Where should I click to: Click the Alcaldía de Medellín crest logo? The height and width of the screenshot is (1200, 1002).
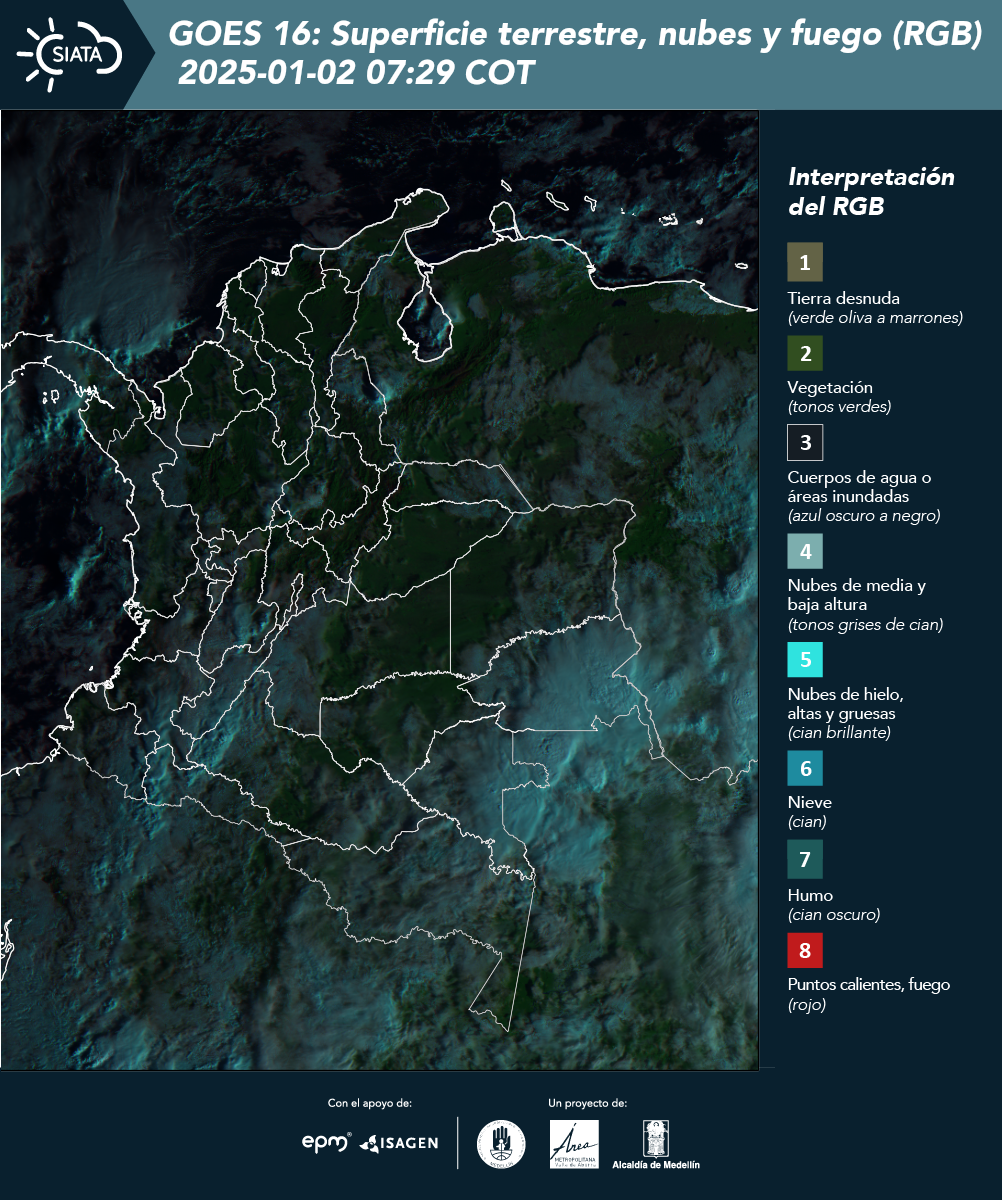click(x=656, y=1145)
